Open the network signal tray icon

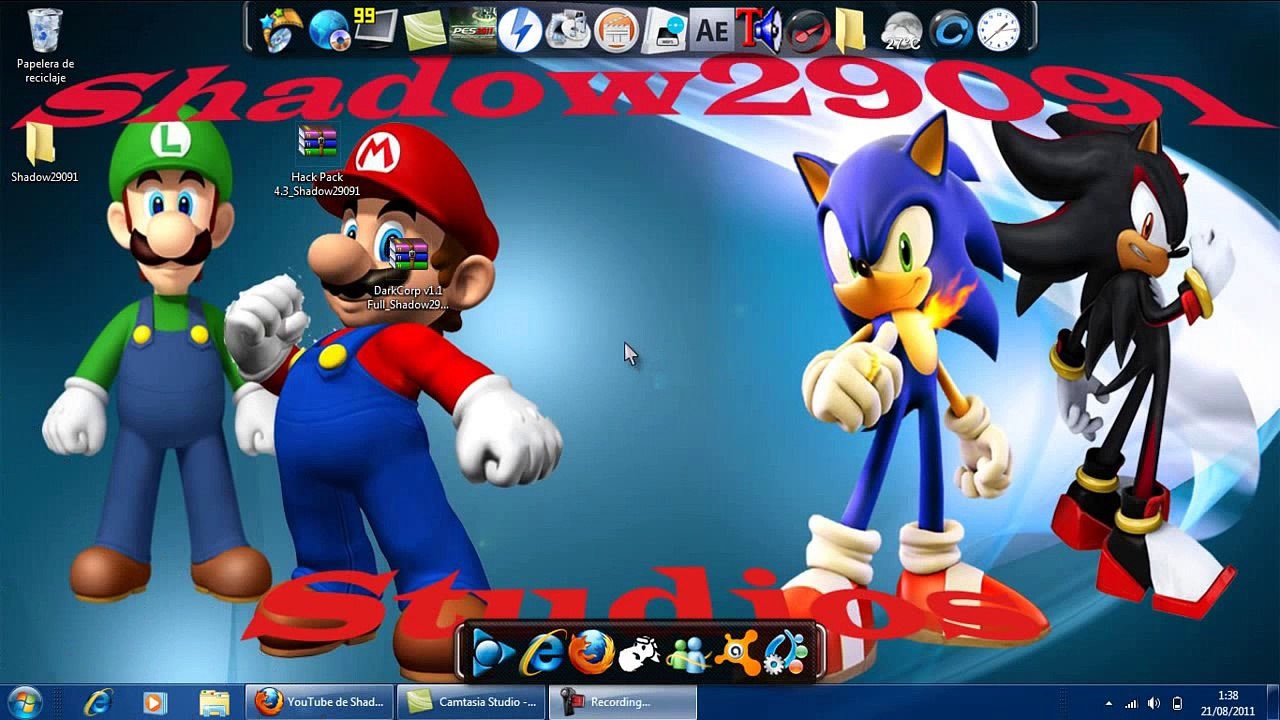[x=1131, y=703]
